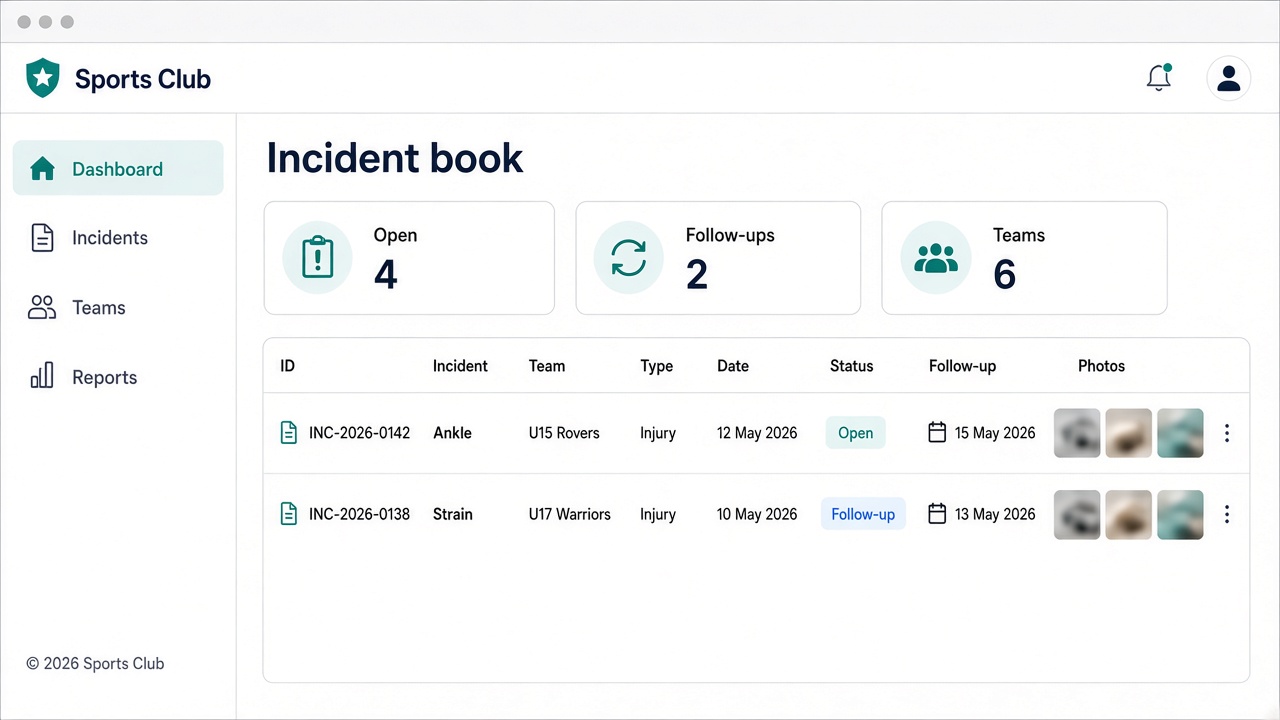Click the Open status badge
This screenshot has width=1280, height=720.
coord(856,433)
